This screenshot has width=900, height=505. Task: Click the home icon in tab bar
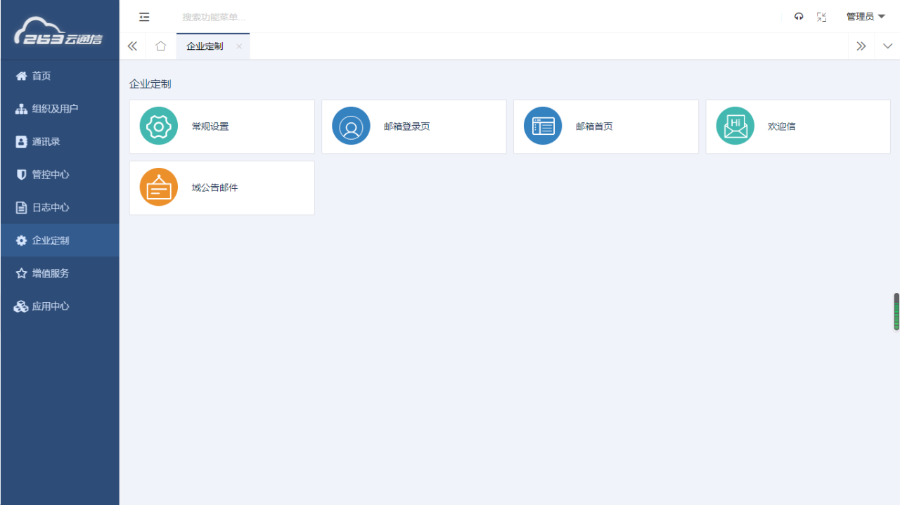point(161,46)
